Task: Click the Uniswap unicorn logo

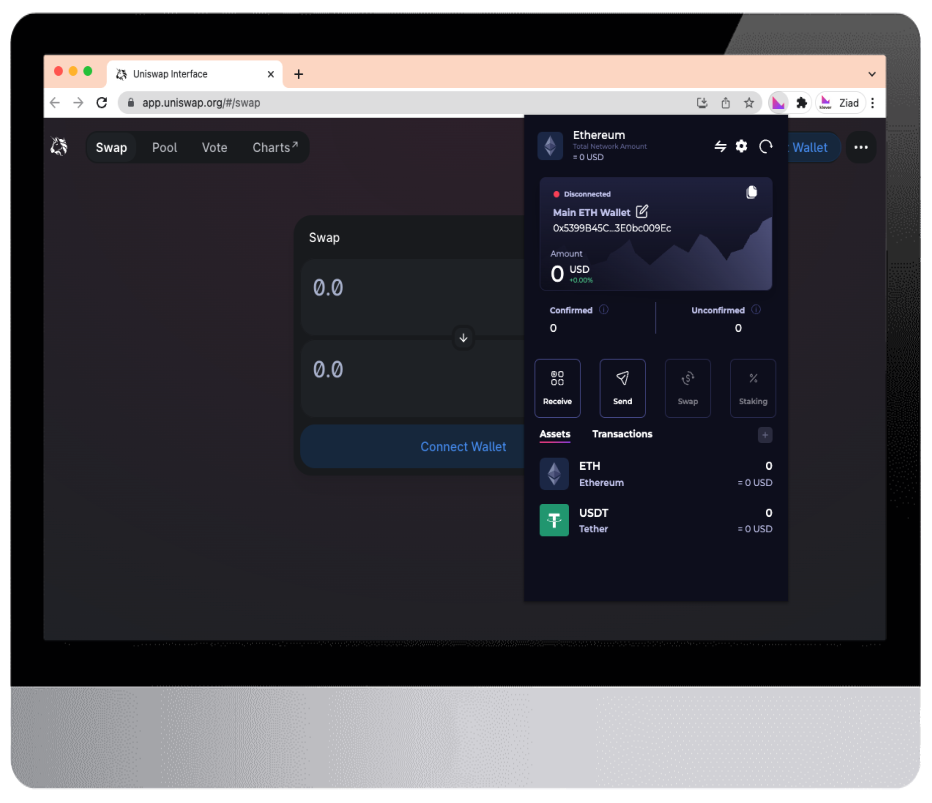Action: [59, 146]
